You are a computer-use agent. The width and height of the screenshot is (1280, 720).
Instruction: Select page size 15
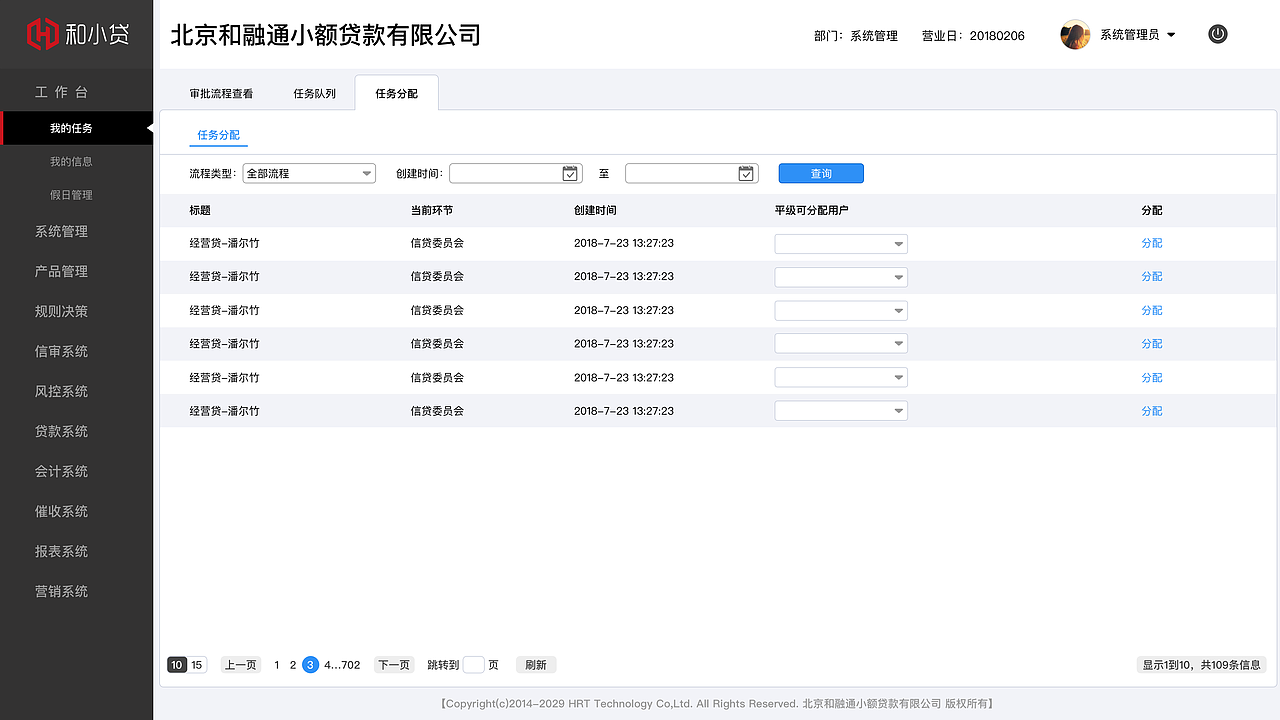click(x=196, y=664)
